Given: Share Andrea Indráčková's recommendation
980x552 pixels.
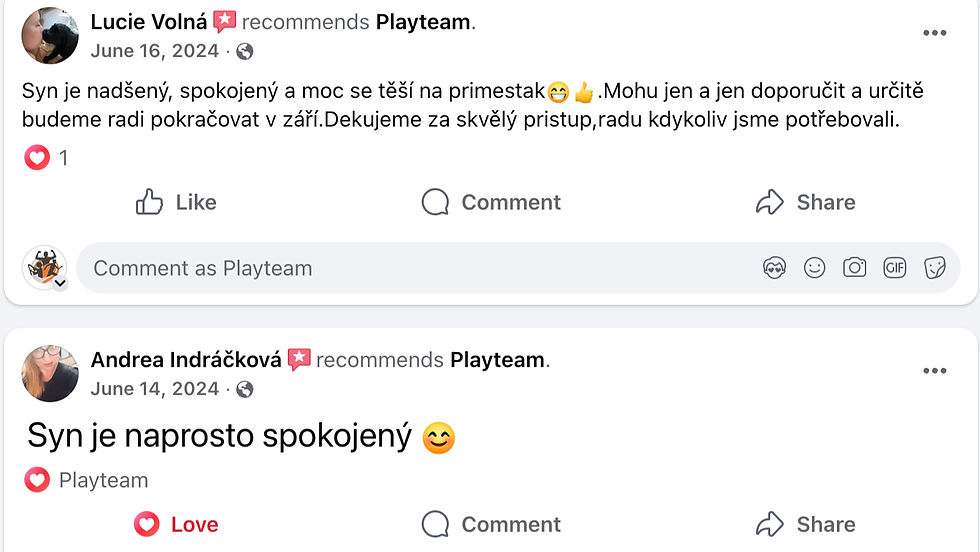Looking at the screenshot, I should 805,524.
